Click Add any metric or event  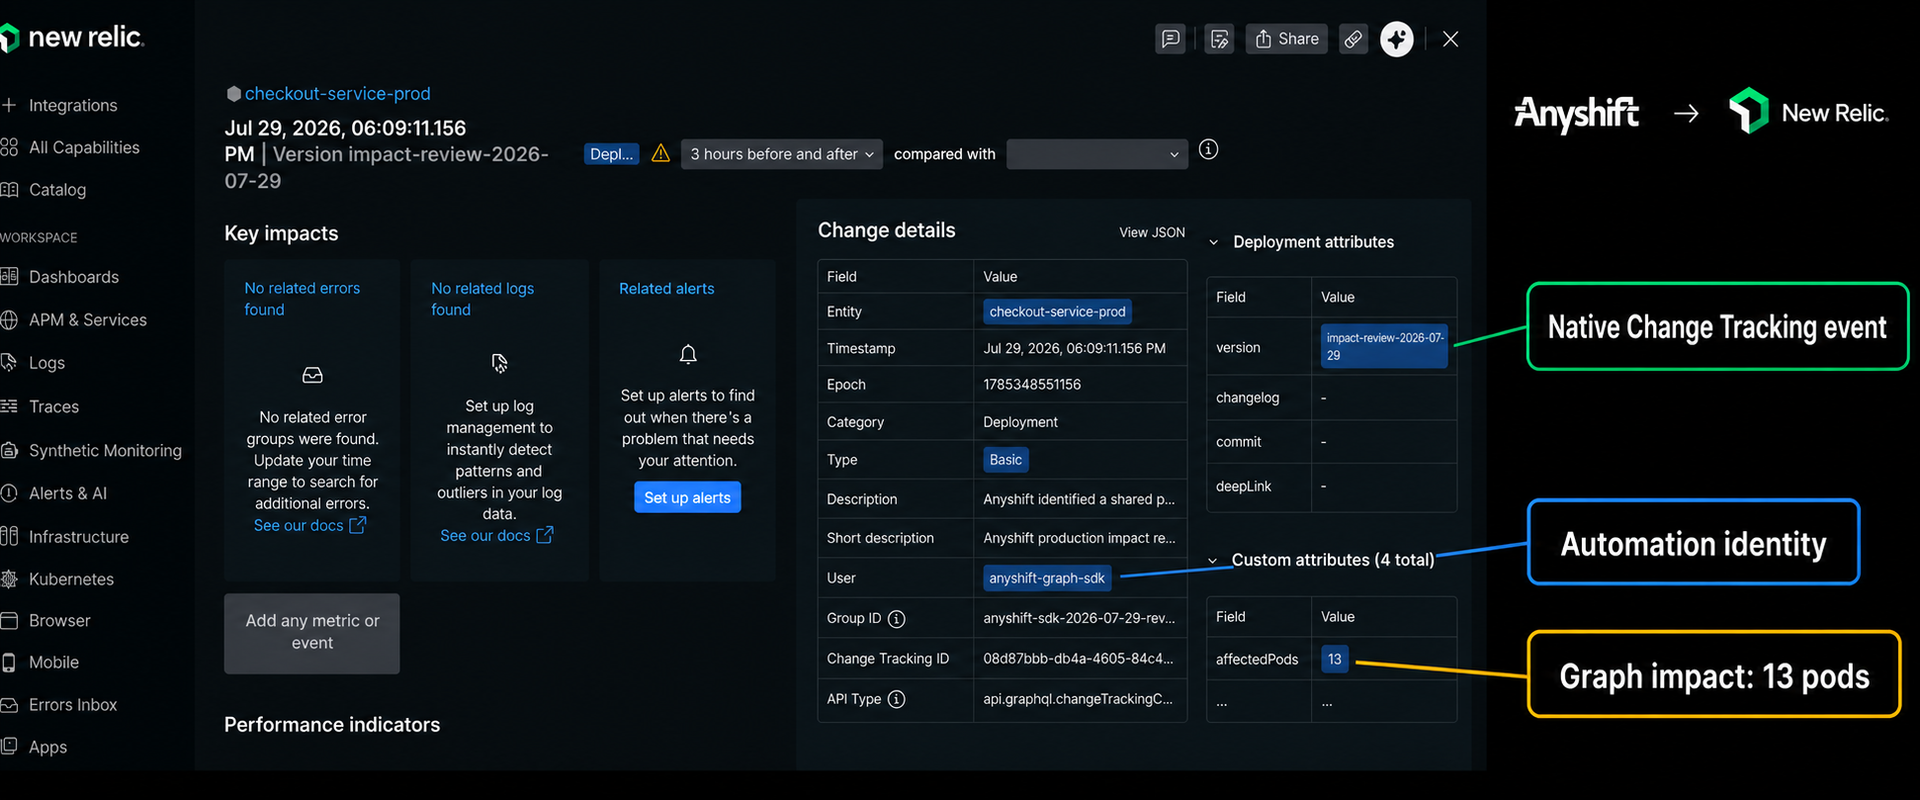tap(312, 633)
